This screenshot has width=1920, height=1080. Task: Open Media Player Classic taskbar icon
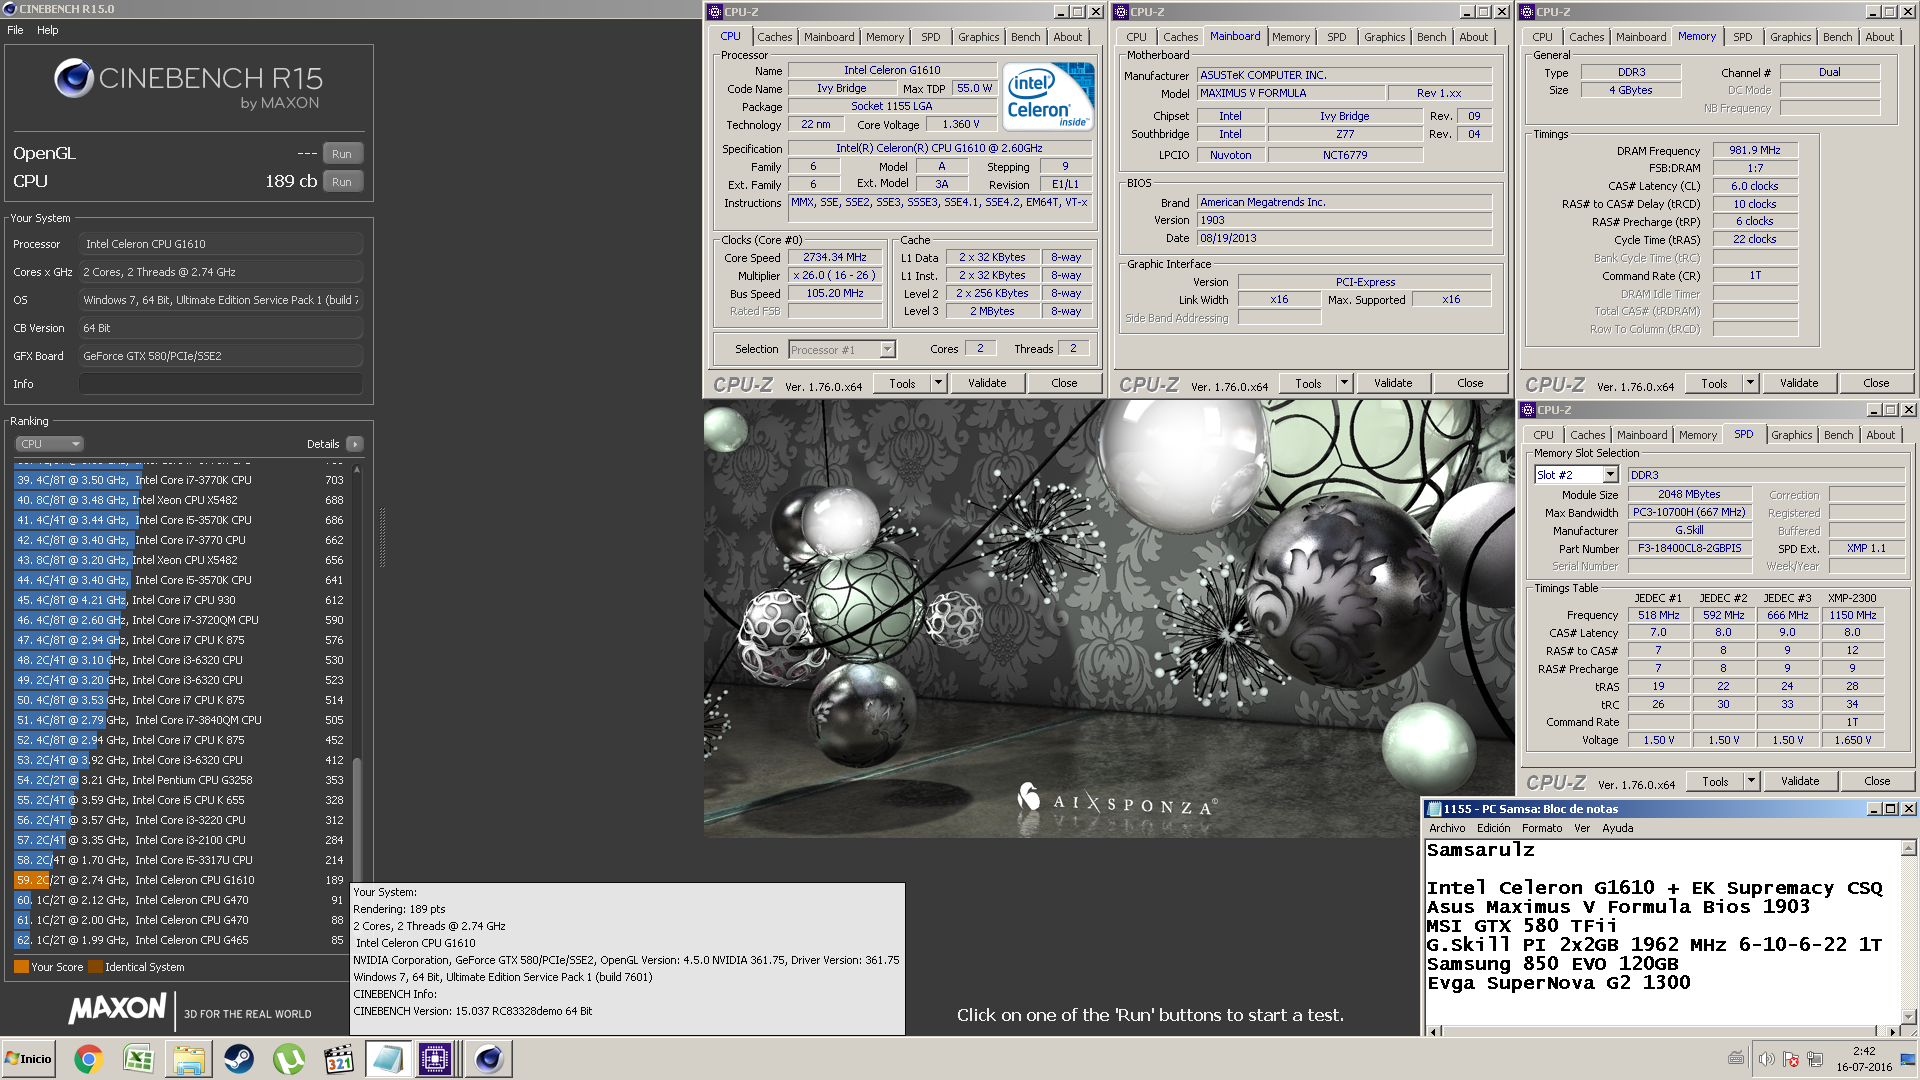tap(338, 1059)
